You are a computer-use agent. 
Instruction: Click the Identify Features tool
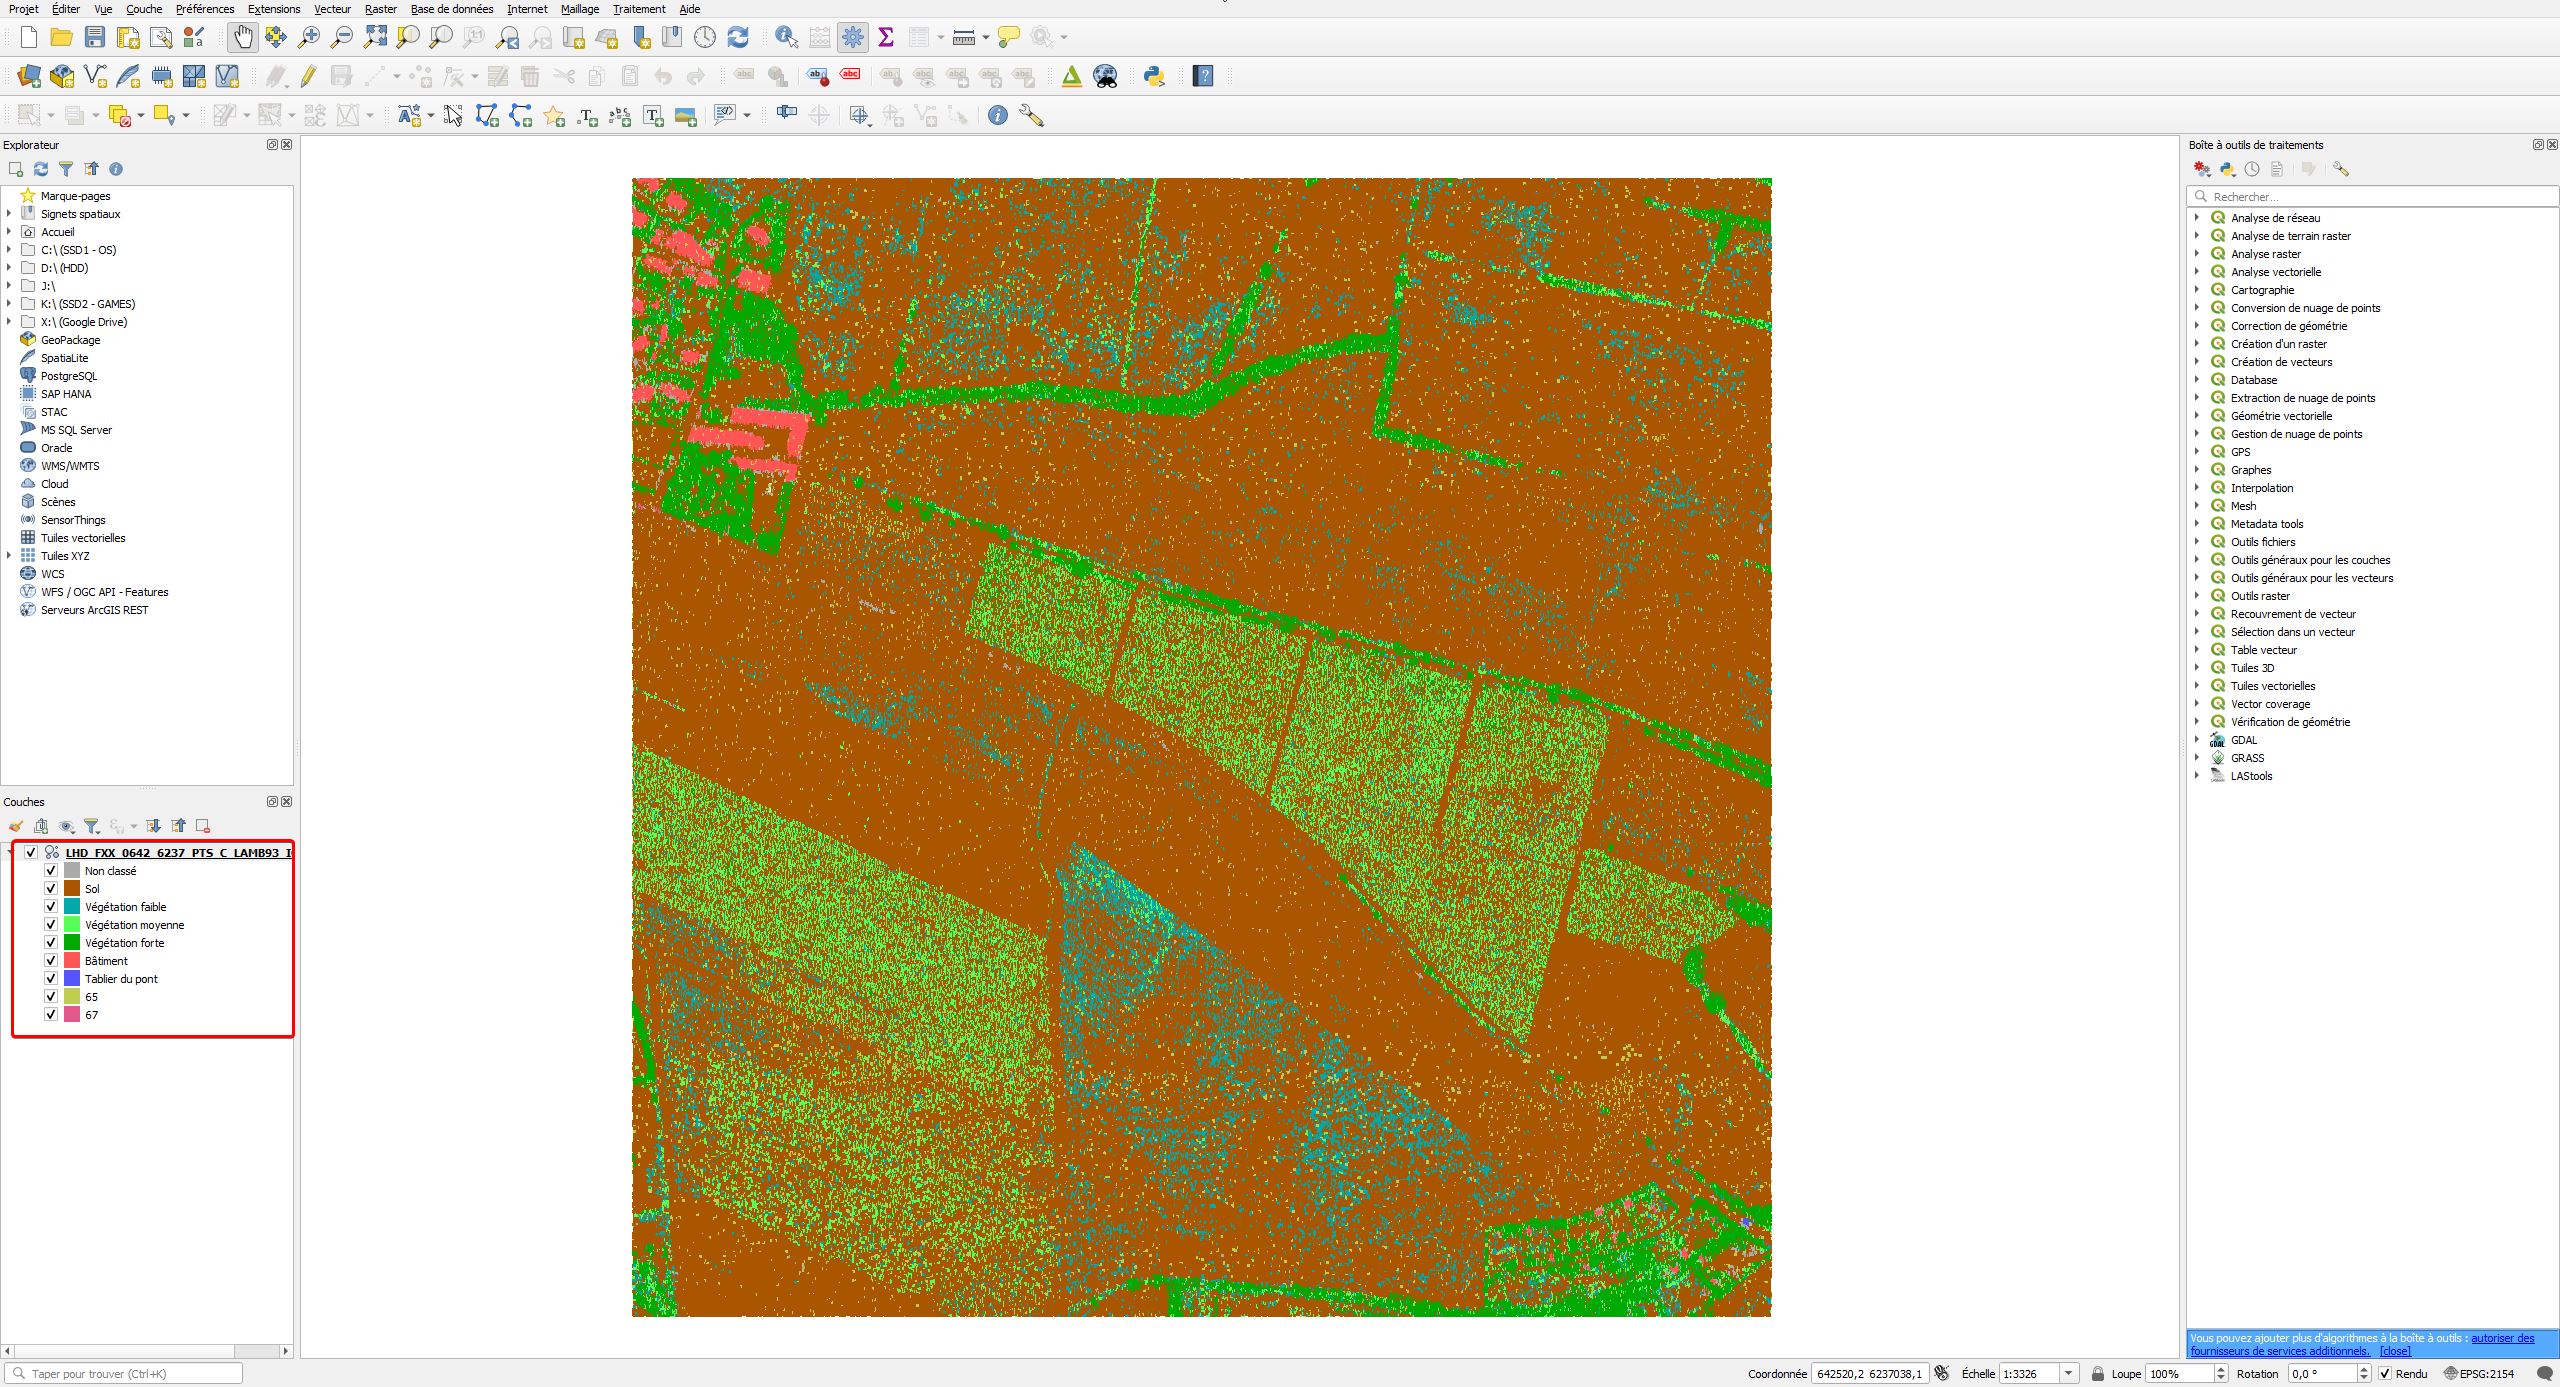(785, 37)
